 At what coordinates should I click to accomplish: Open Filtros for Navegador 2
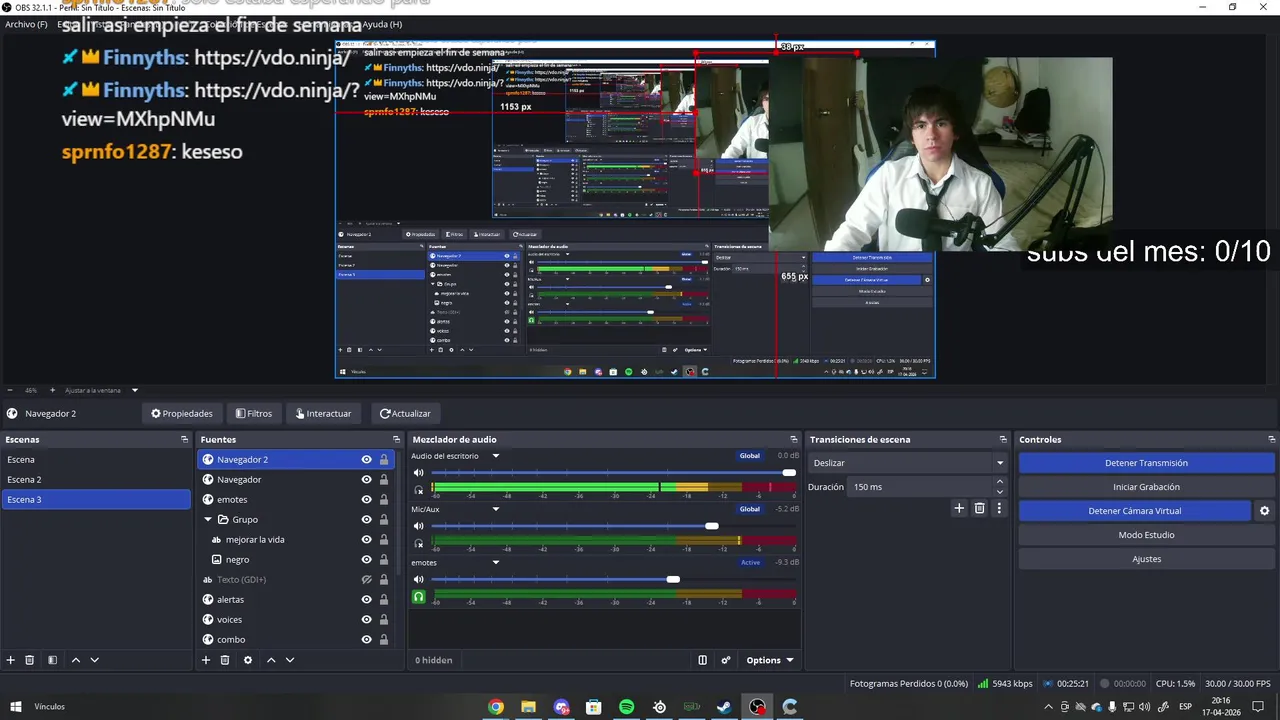(254, 413)
